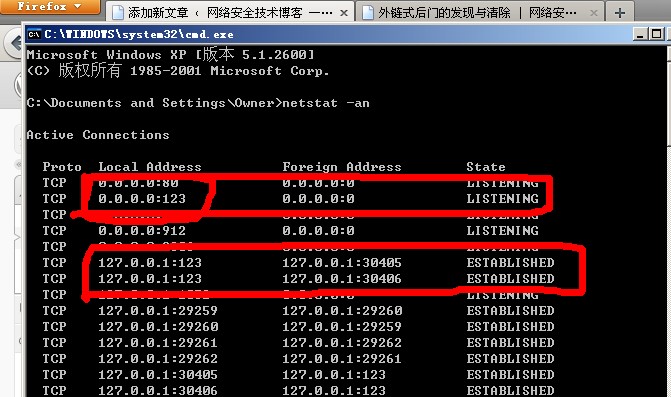The image size is (671, 397).
Task: Click page icon on 外链式后门 tab
Action: pyautogui.click(x=368, y=13)
